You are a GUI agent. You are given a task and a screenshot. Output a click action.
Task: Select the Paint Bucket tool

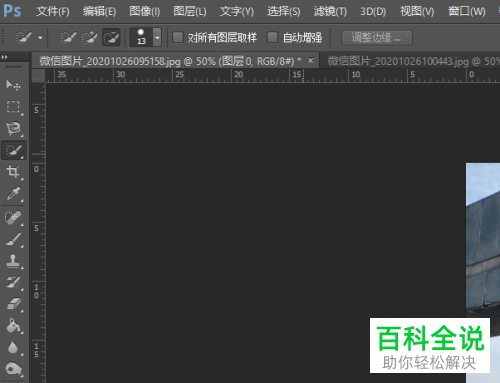coord(13,326)
